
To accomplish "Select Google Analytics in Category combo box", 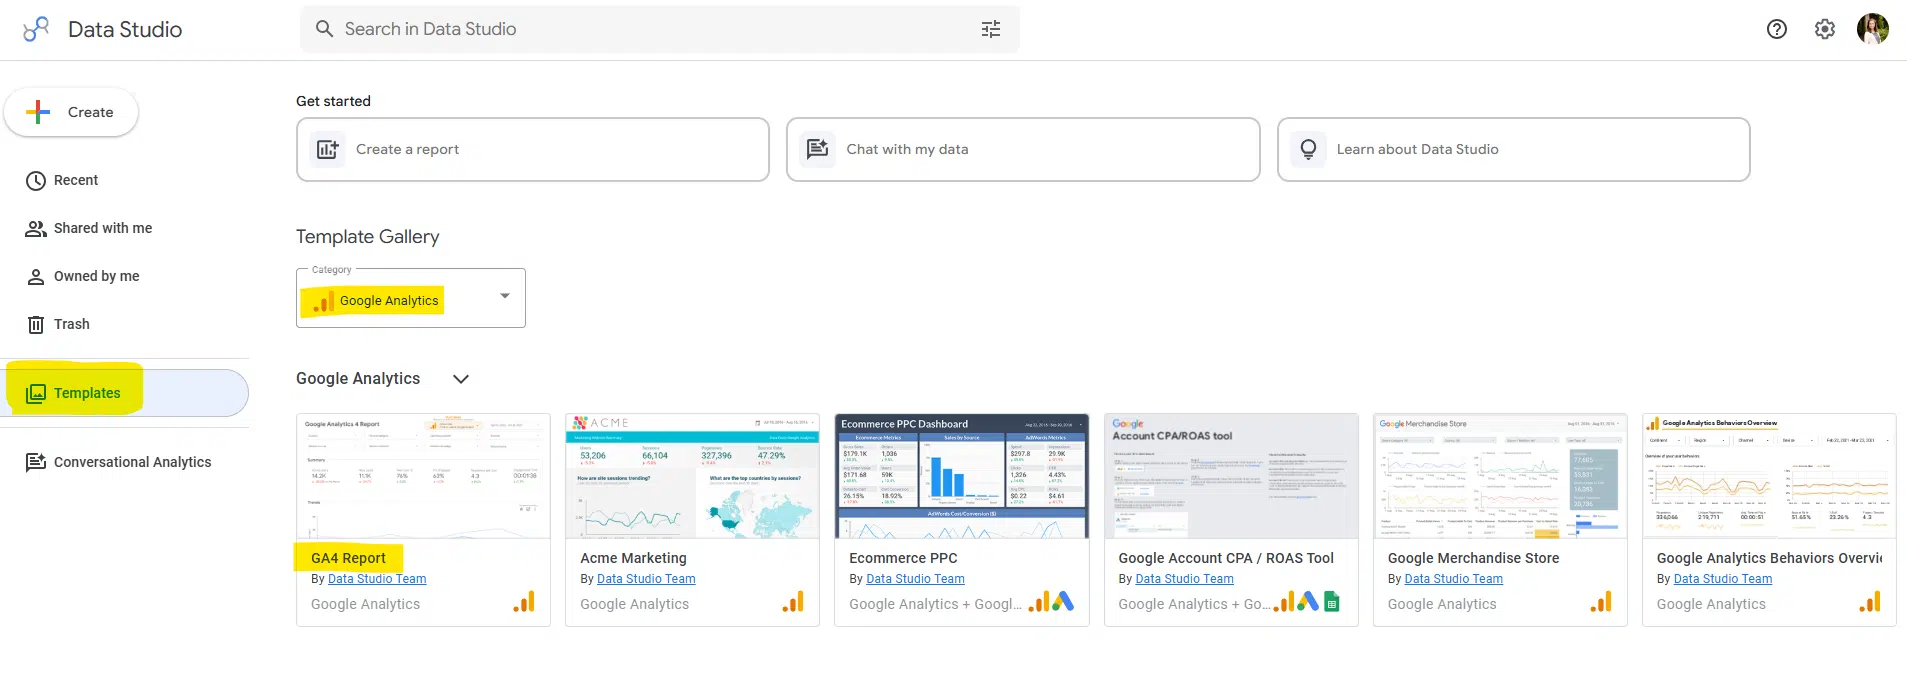I will tap(411, 298).
